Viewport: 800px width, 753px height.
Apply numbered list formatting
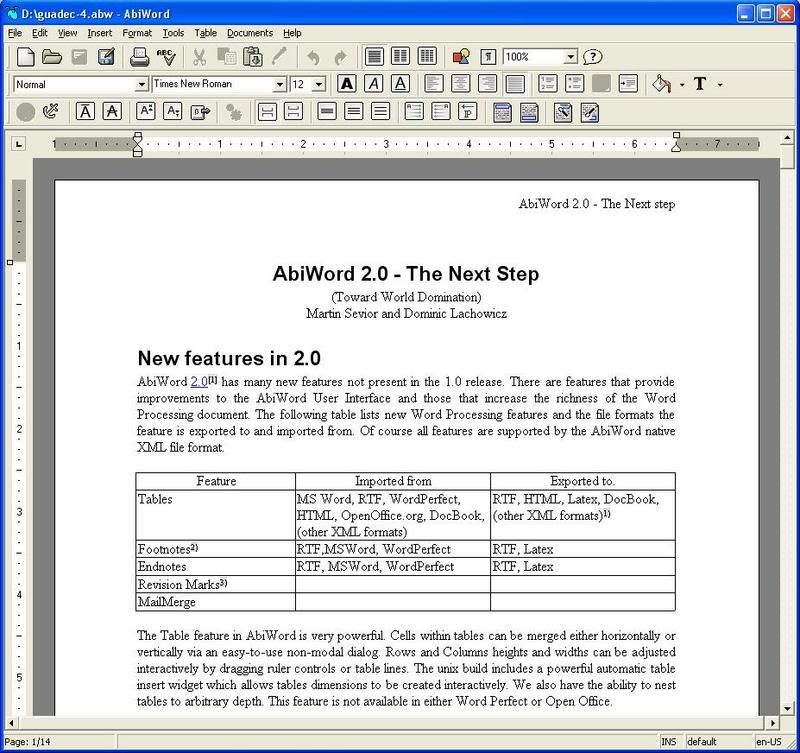click(547, 84)
